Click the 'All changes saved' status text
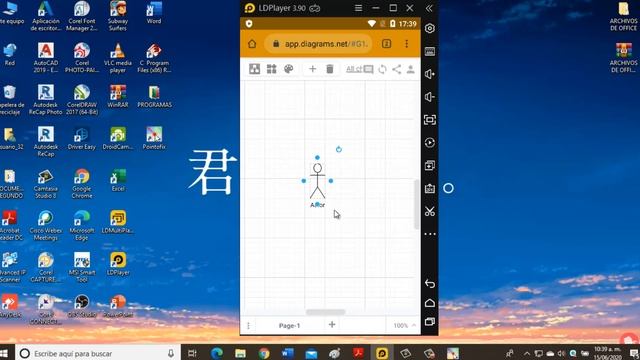This screenshot has height=360, width=640. [x=353, y=69]
